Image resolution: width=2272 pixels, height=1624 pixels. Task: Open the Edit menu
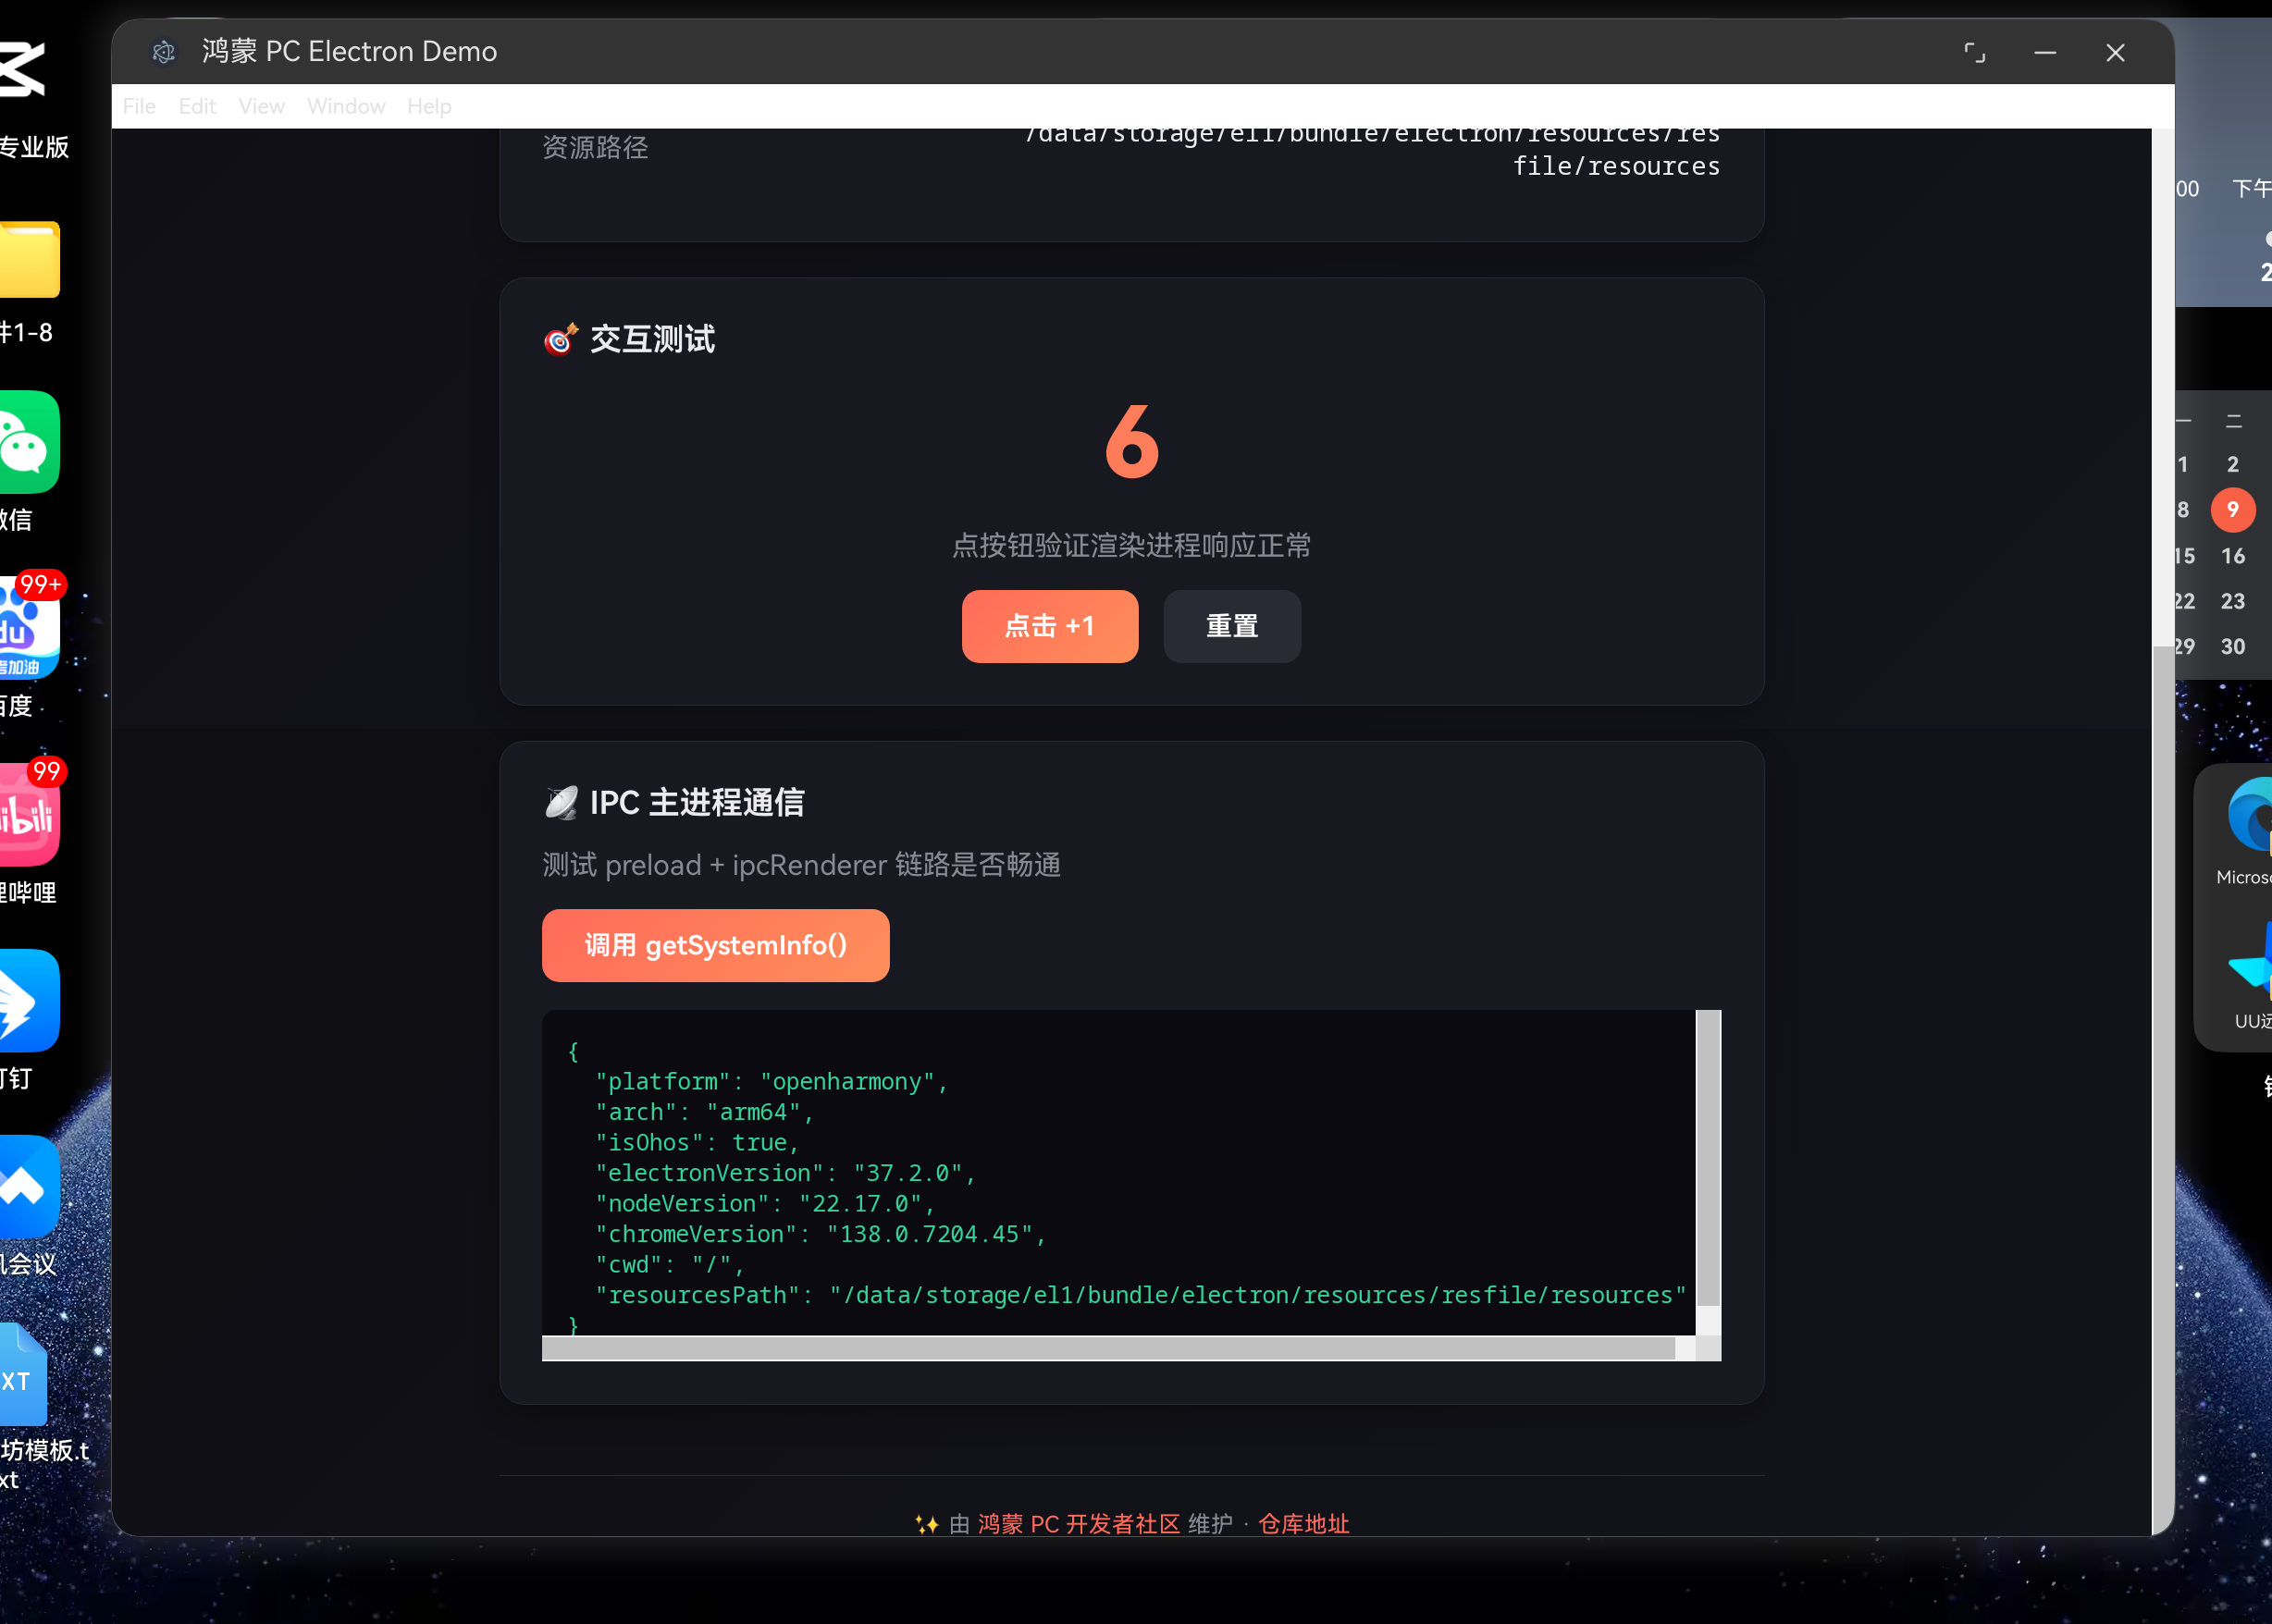tap(197, 106)
